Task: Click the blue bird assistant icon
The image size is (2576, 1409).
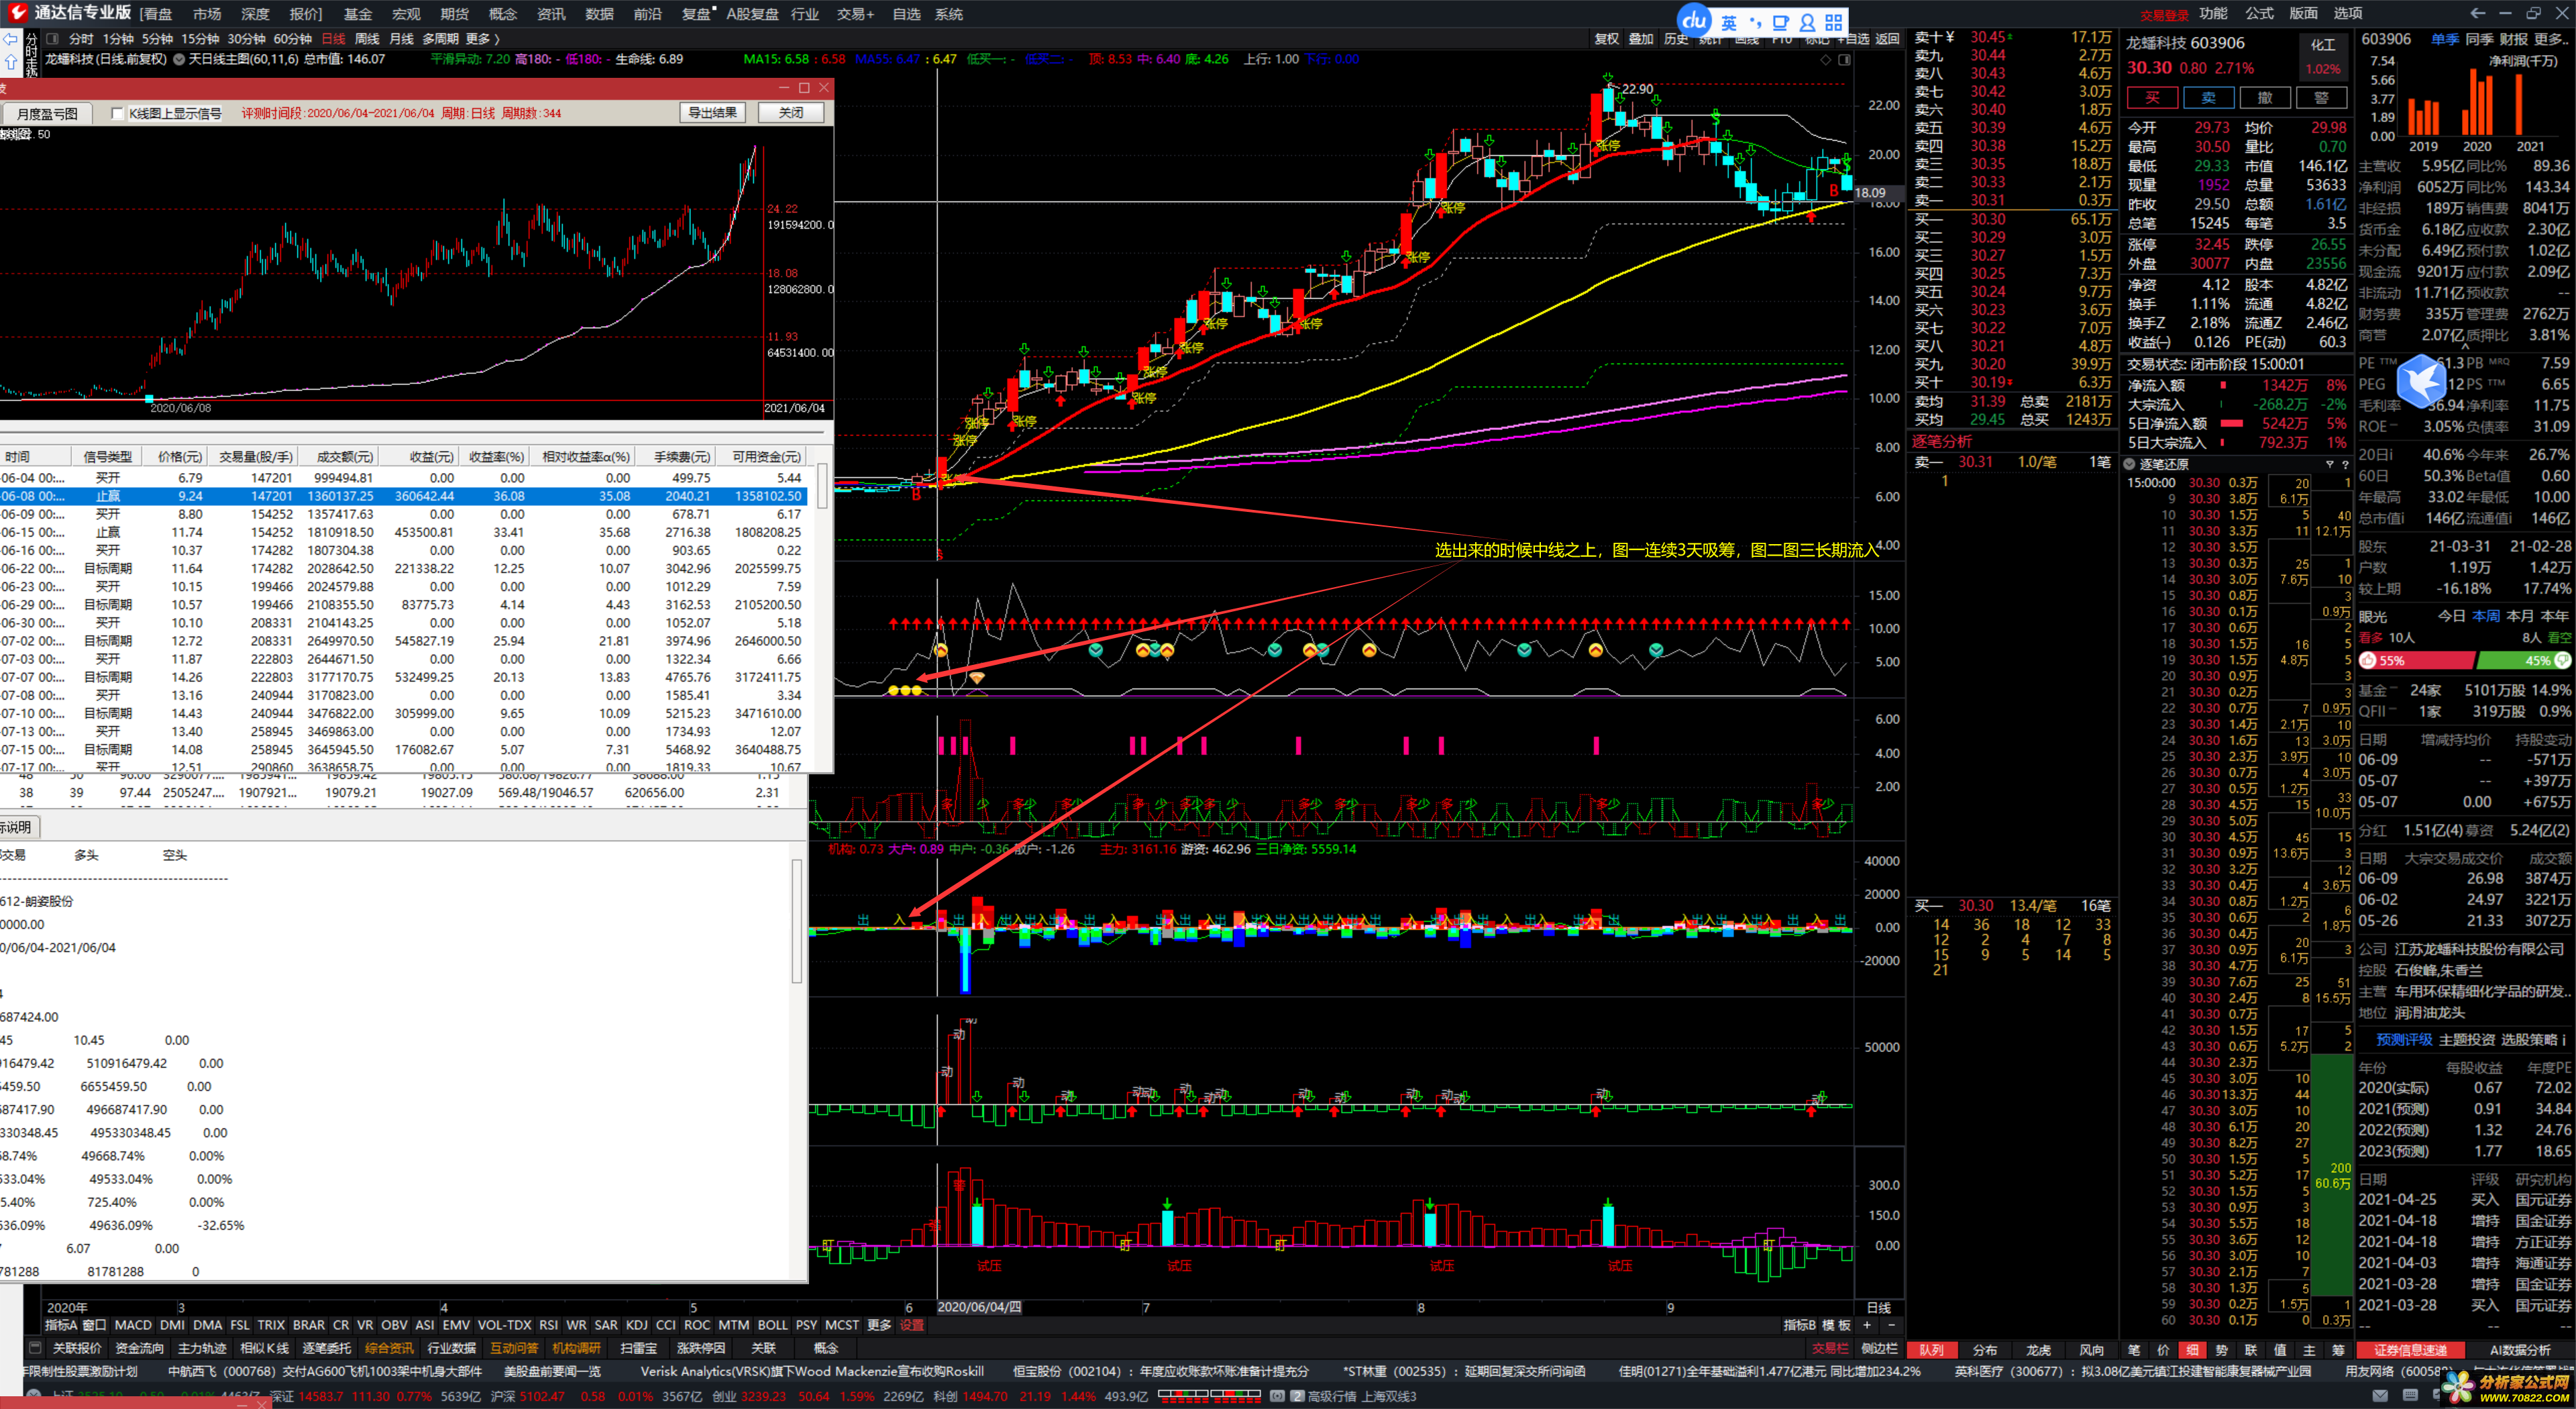Action: [2421, 381]
